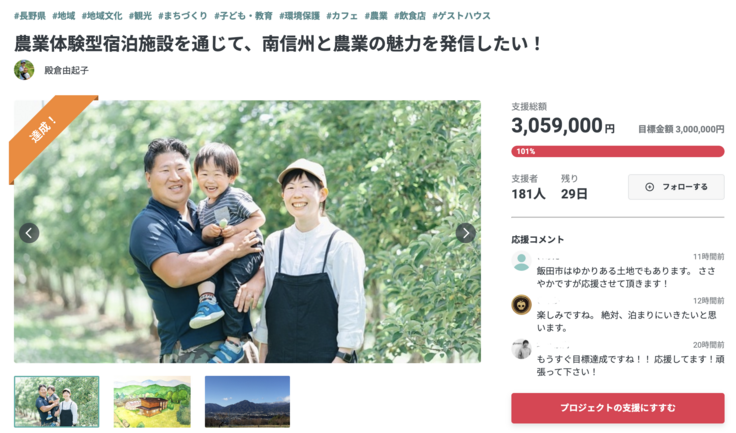
Task: Select the family photo thumbnail
Action: 57,402
